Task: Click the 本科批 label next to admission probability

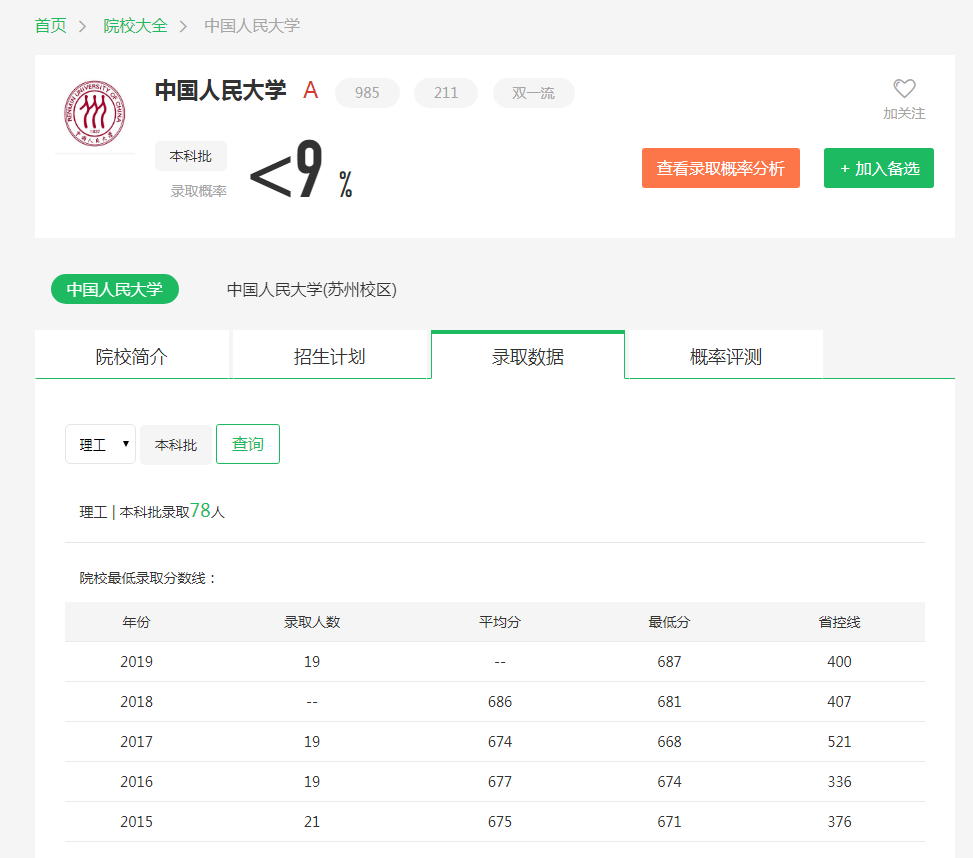Action: pos(190,156)
